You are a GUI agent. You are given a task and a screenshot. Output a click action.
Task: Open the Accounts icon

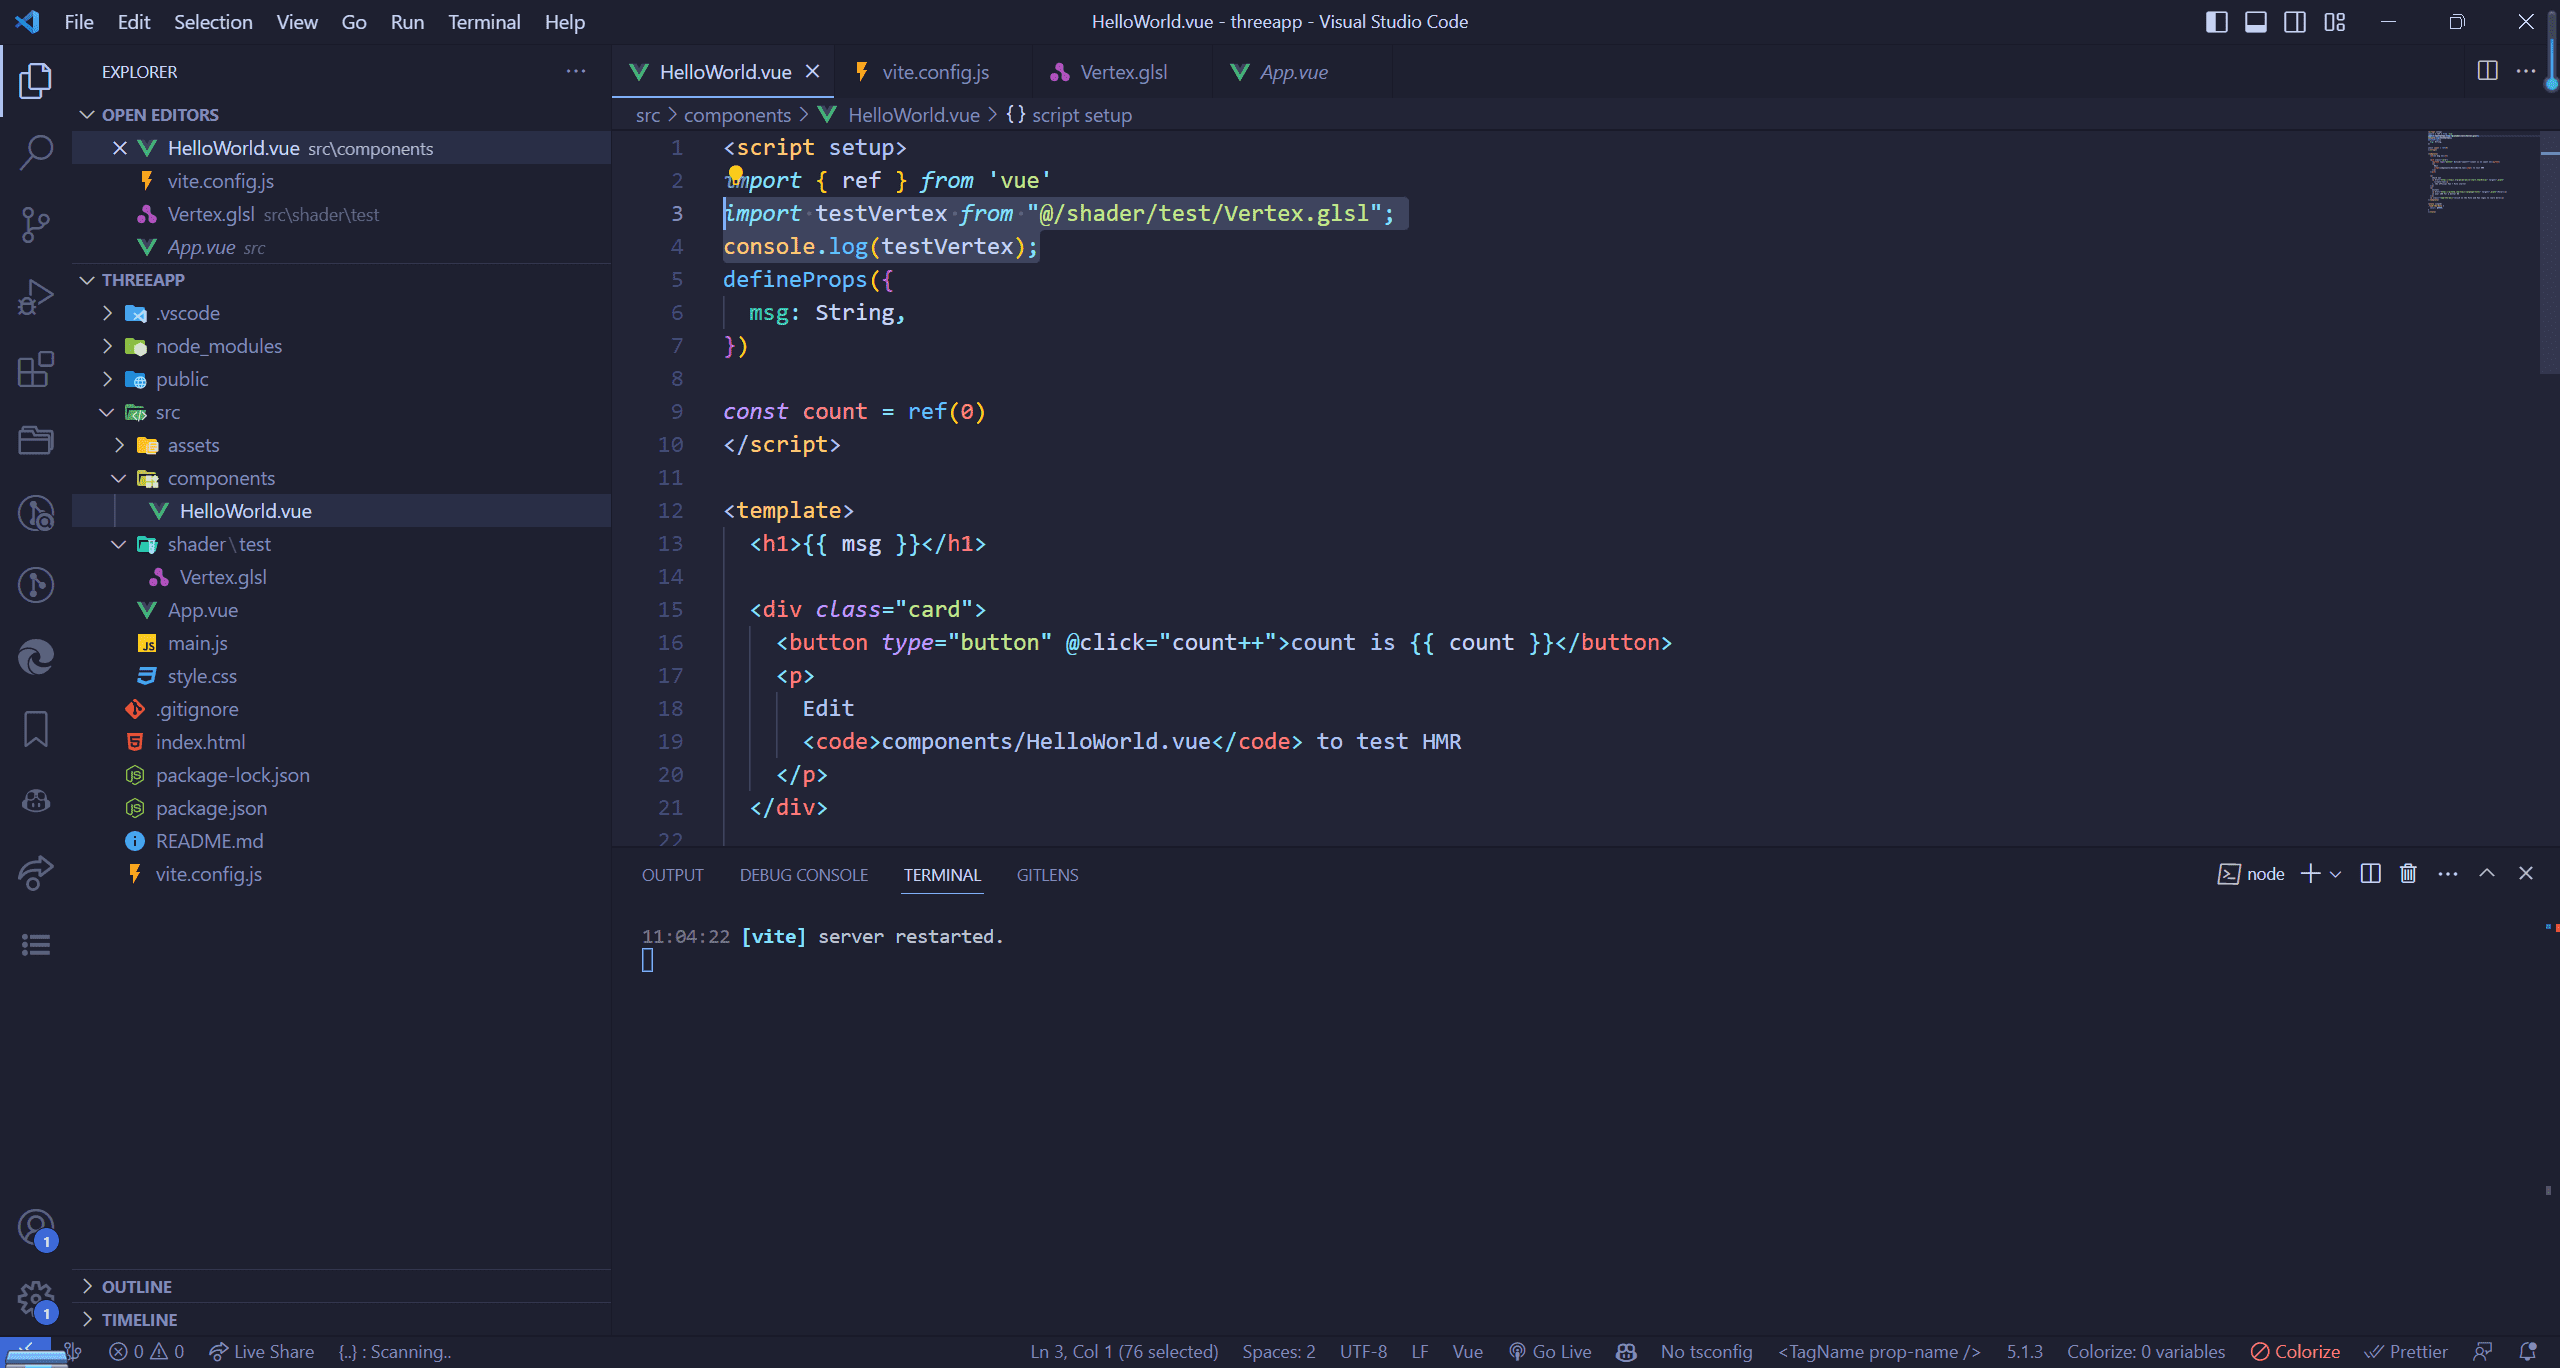click(x=36, y=1228)
